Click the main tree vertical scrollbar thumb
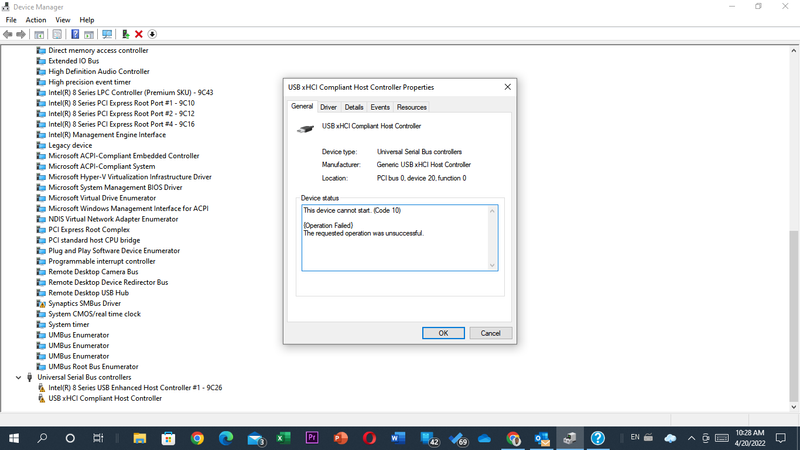 (793, 315)
